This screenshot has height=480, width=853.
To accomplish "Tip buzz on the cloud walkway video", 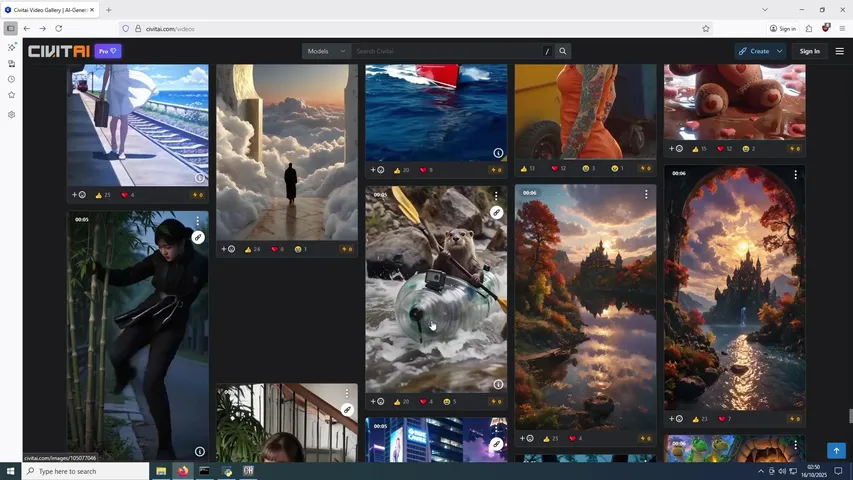I will tap(347, 249).
